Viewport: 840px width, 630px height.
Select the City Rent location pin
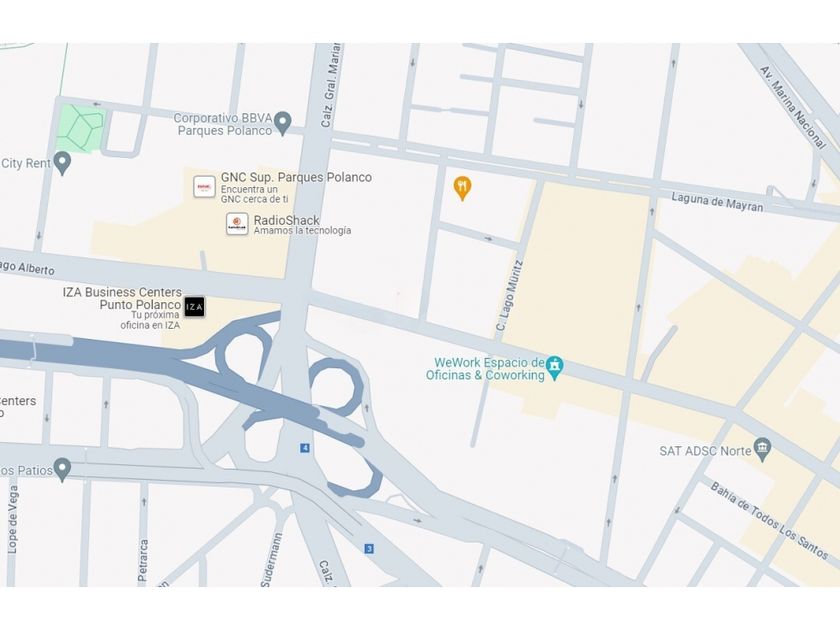[x=63, y=163]
